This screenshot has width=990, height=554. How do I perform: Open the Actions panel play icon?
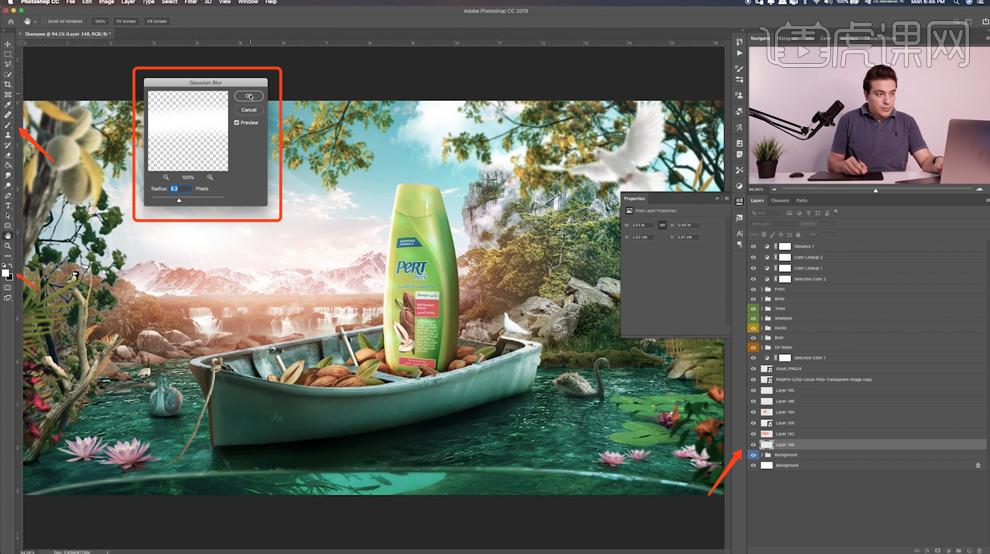click(739, 53)
